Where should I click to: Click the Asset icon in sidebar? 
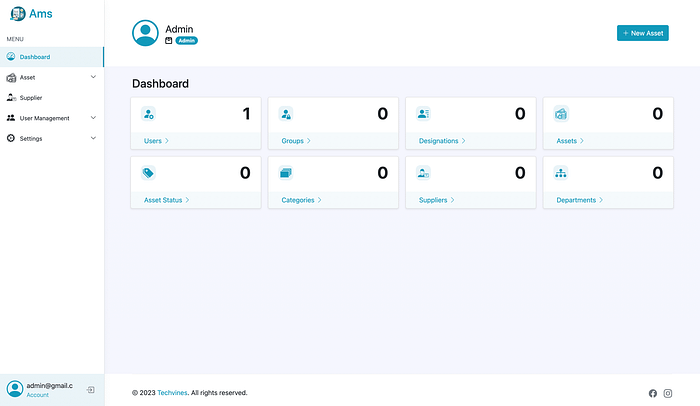11,78
